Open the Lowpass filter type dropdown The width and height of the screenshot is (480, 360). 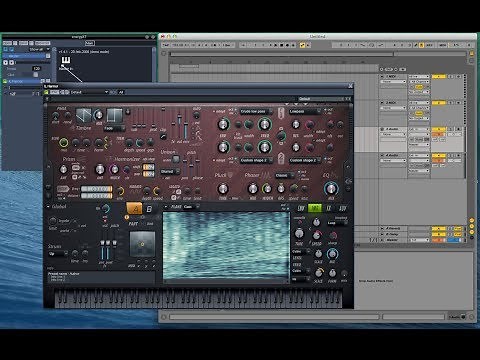pyautogui.click(x=305, y=111)
